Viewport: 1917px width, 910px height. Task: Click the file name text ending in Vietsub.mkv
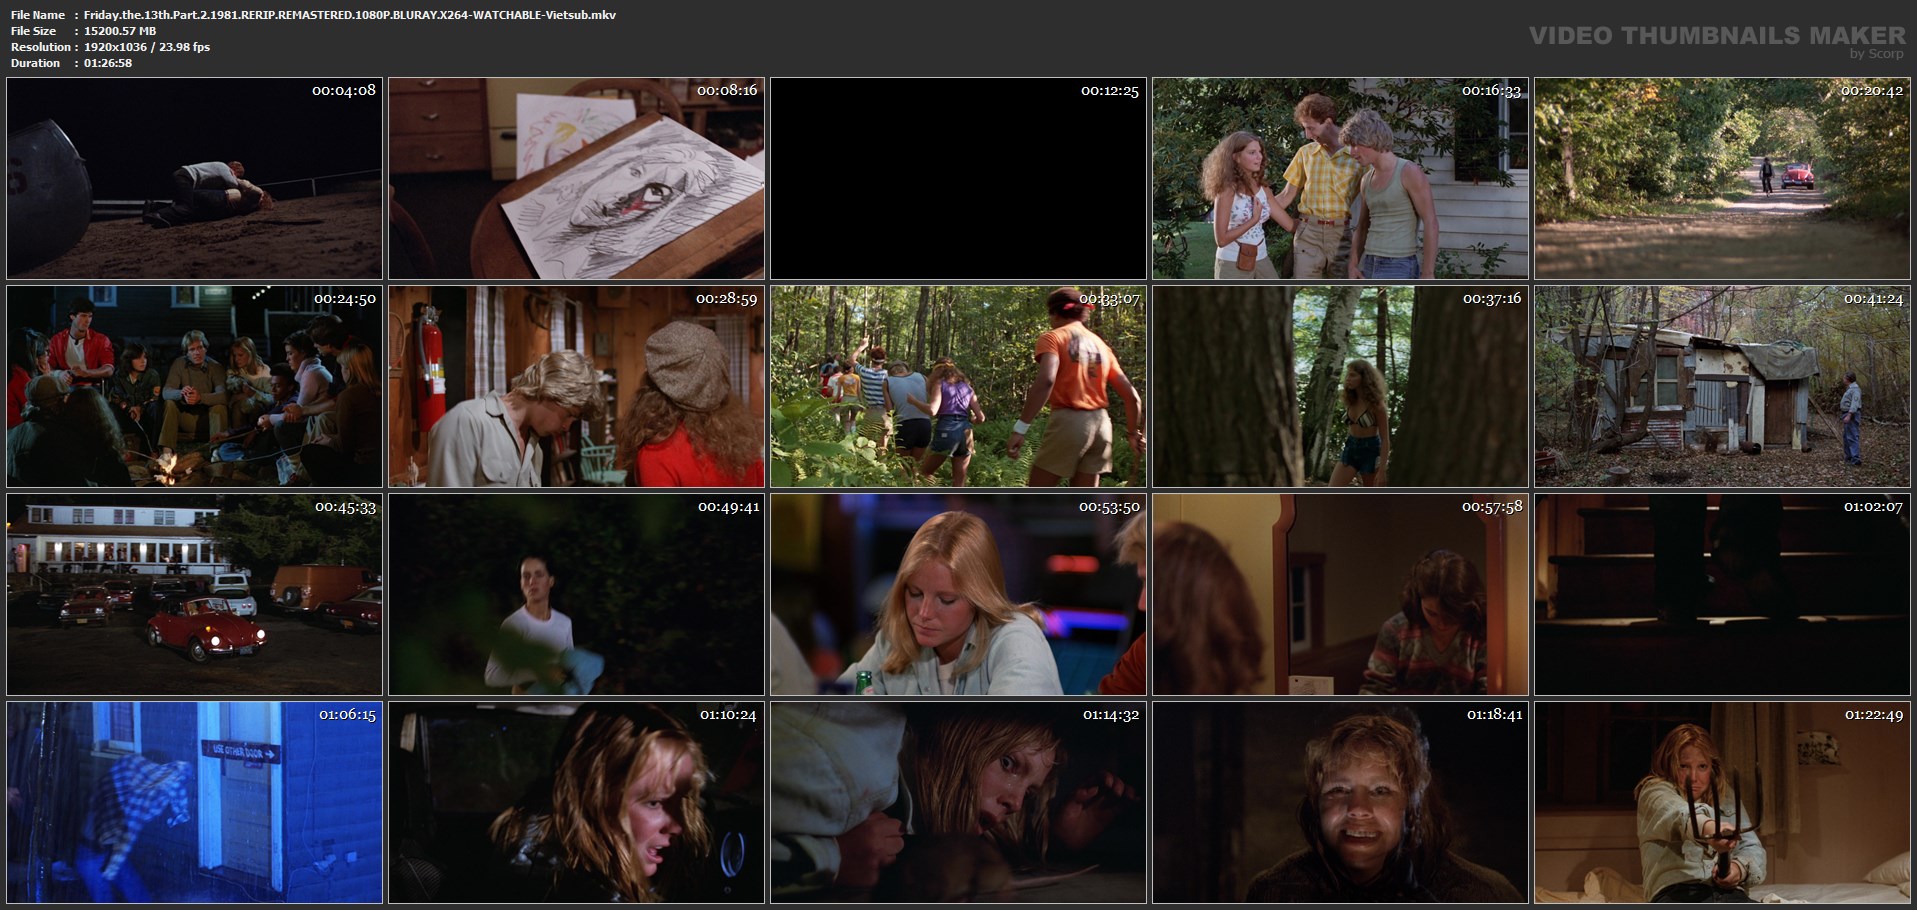click(350, 15)
